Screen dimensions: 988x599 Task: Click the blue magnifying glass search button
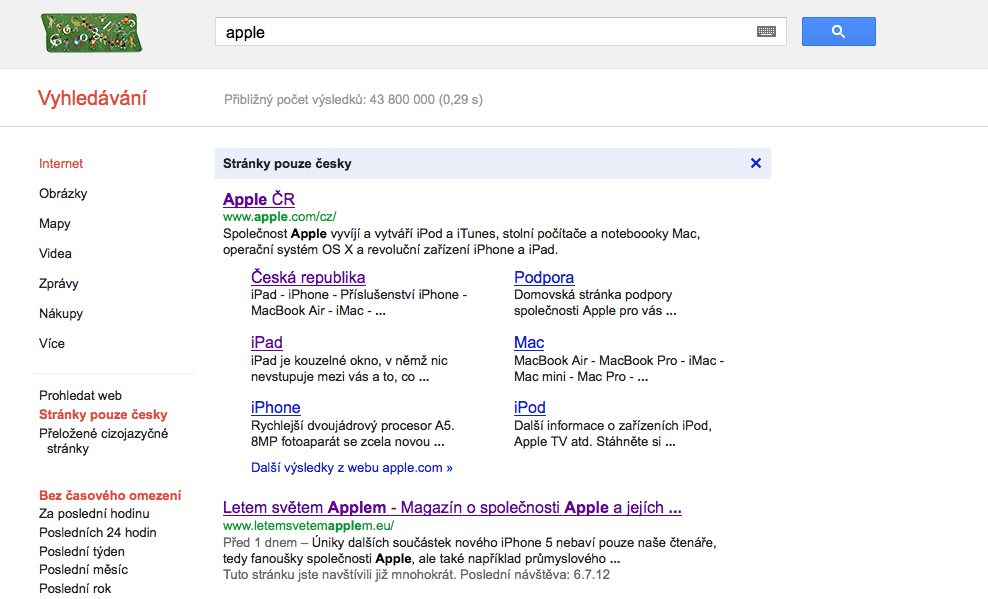[x=838, y=31]
